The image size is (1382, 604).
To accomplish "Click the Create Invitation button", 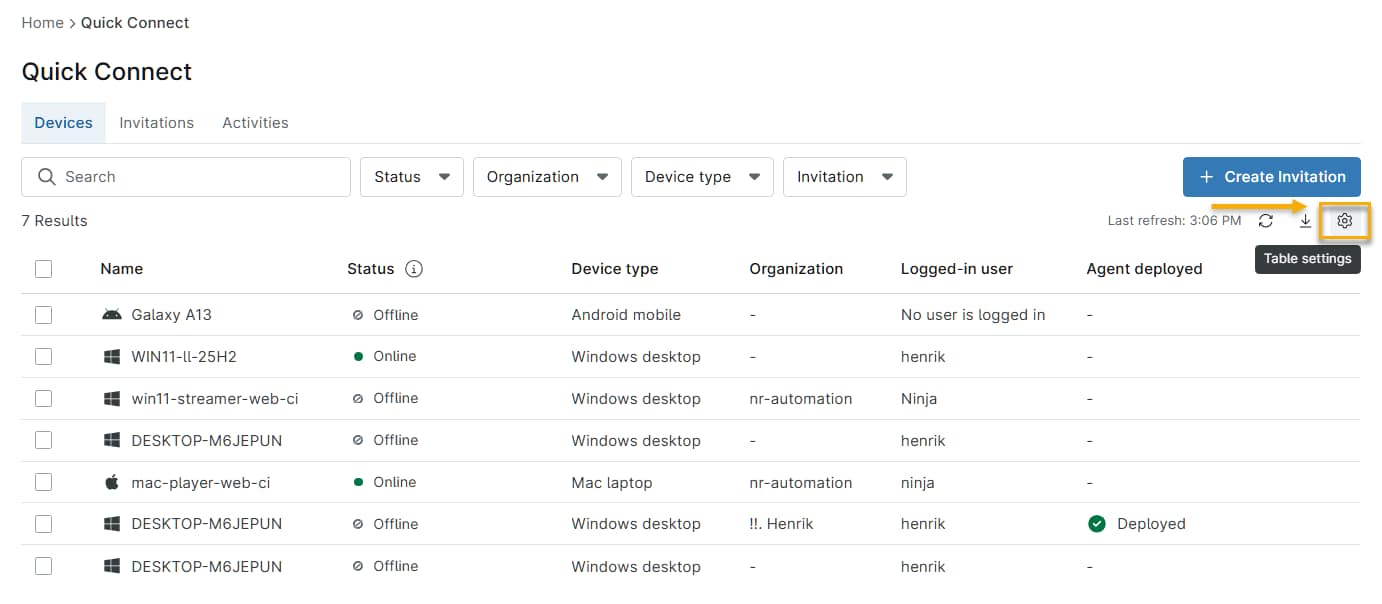I will (x=1271, y=177).
